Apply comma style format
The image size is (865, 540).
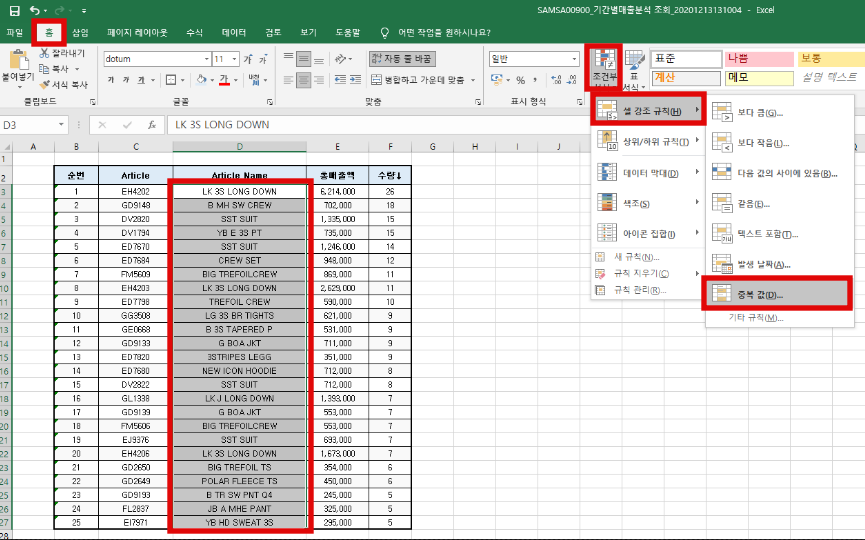pyautogui.click(x=535, y=80)
